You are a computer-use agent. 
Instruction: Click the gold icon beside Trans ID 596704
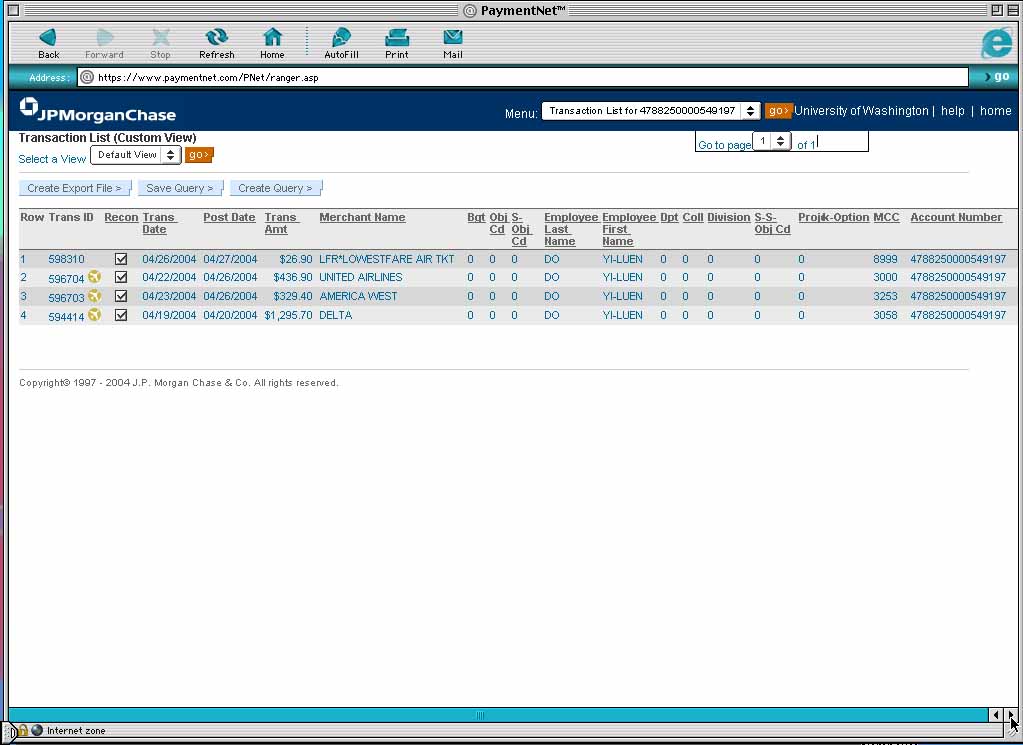pyautogui.click(x=95, y=277)
